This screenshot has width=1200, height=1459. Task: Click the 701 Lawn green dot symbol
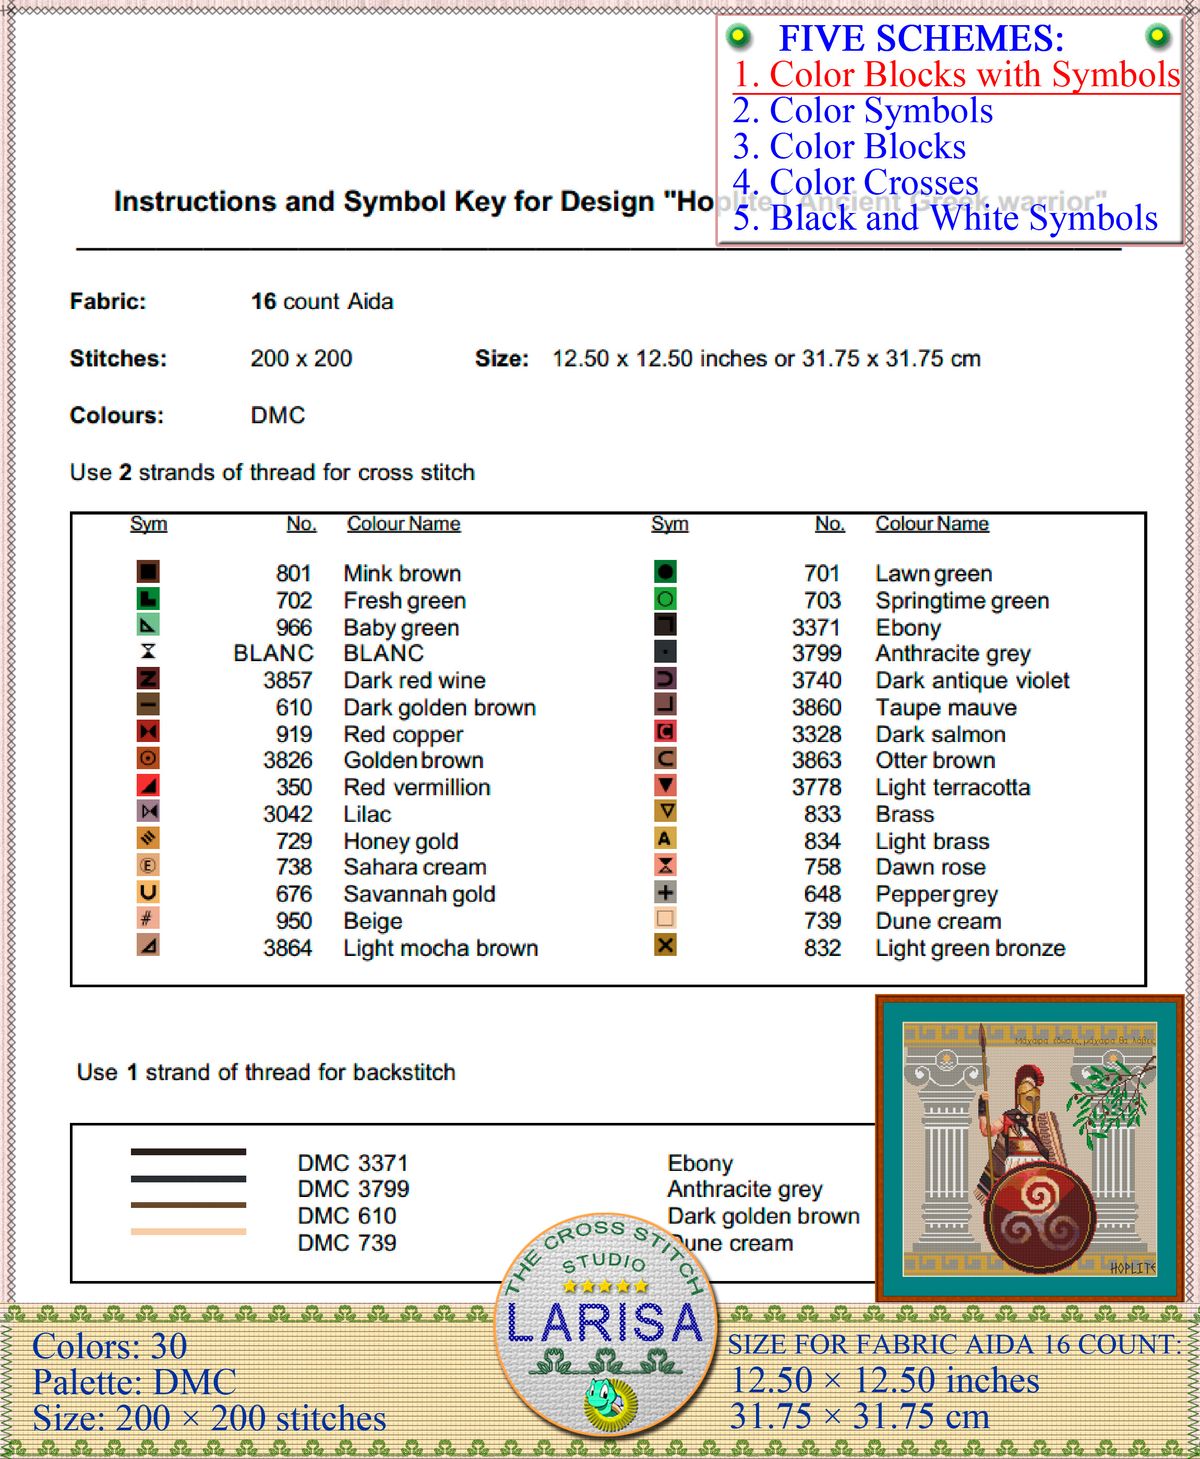[x=665, y=572]
